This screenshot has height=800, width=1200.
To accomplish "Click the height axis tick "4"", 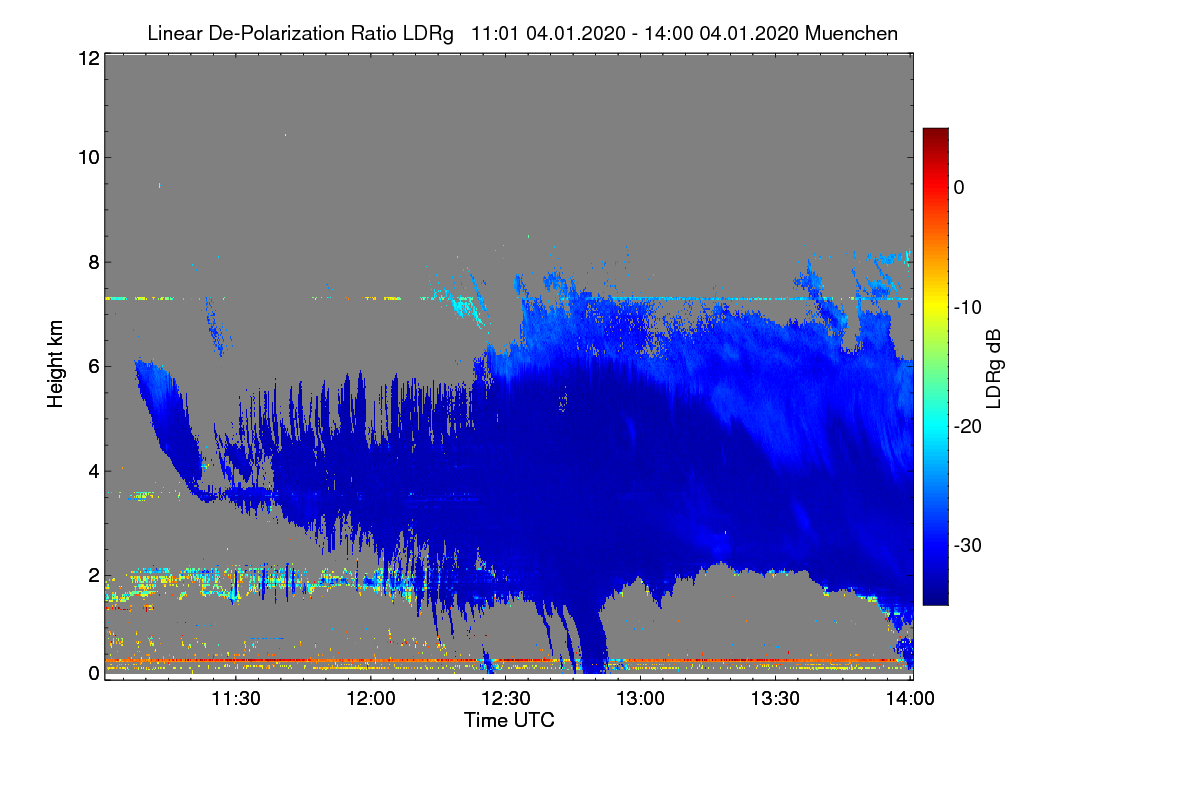I will click(x=93, y=470).
